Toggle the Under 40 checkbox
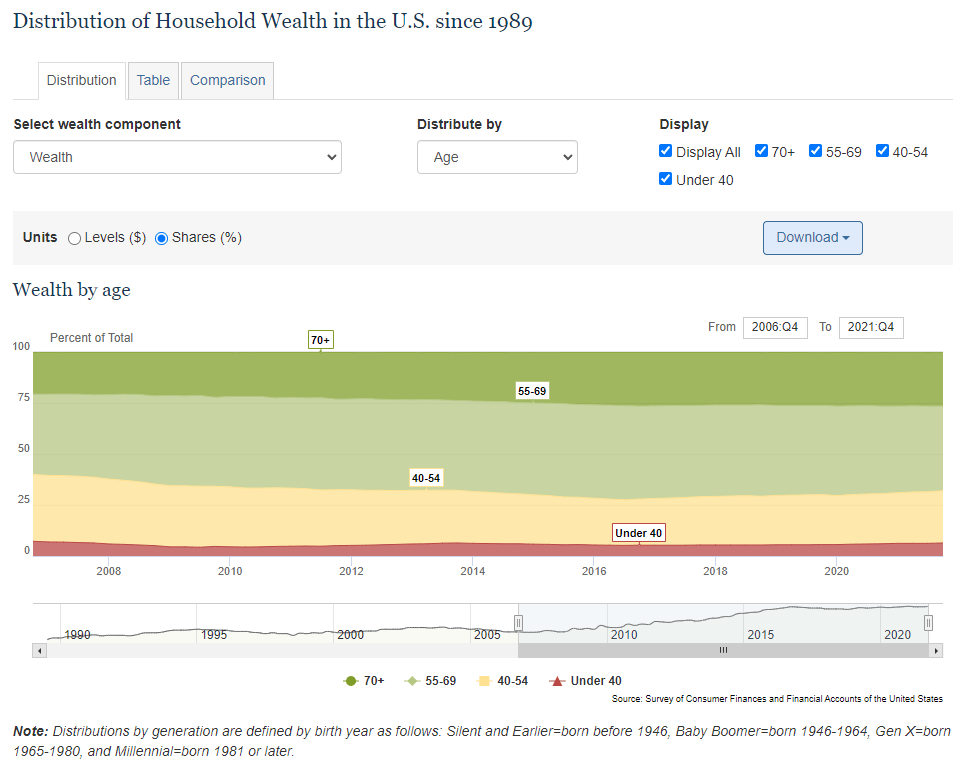 click(x=666, y=179)
